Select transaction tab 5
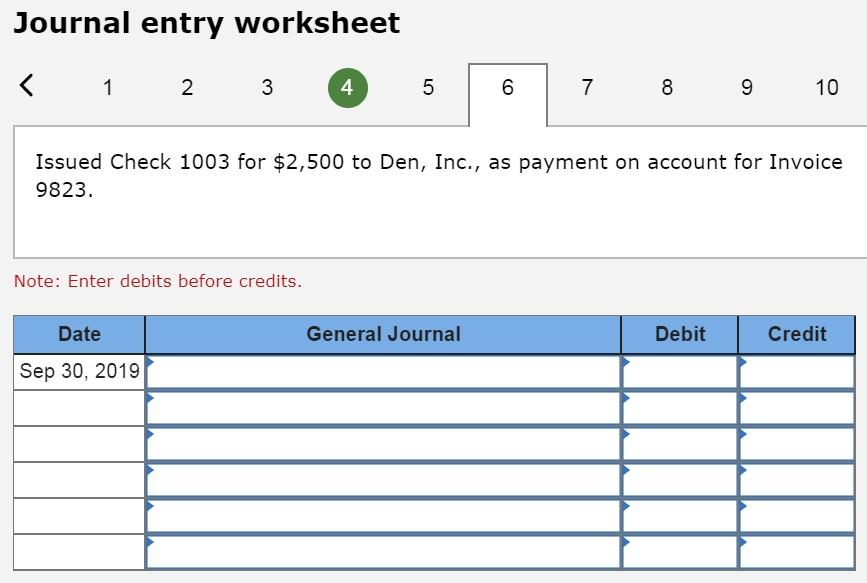This screenshot has height=583, width=867. [427, 87]
